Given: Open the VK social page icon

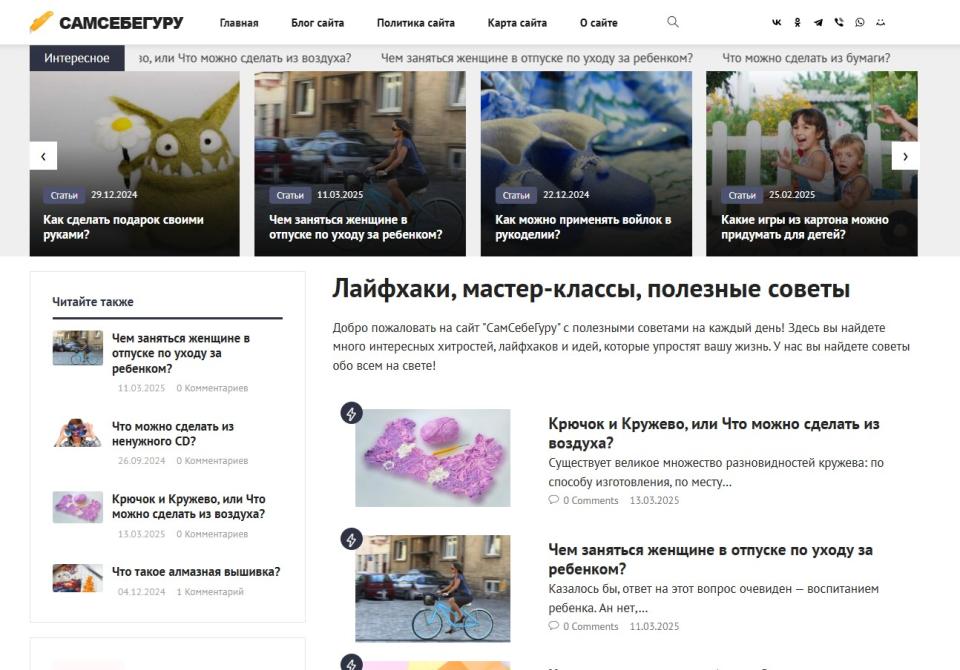Looking at the screenshot, I should click(776, 23).
